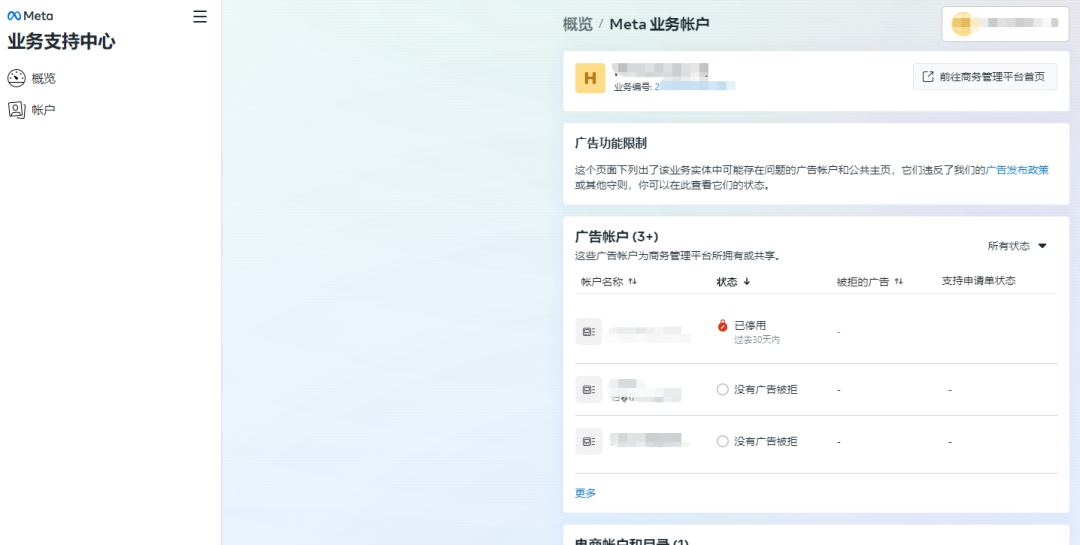Click the external link icon on 前往商务管理平台首页

click(928, 76)
